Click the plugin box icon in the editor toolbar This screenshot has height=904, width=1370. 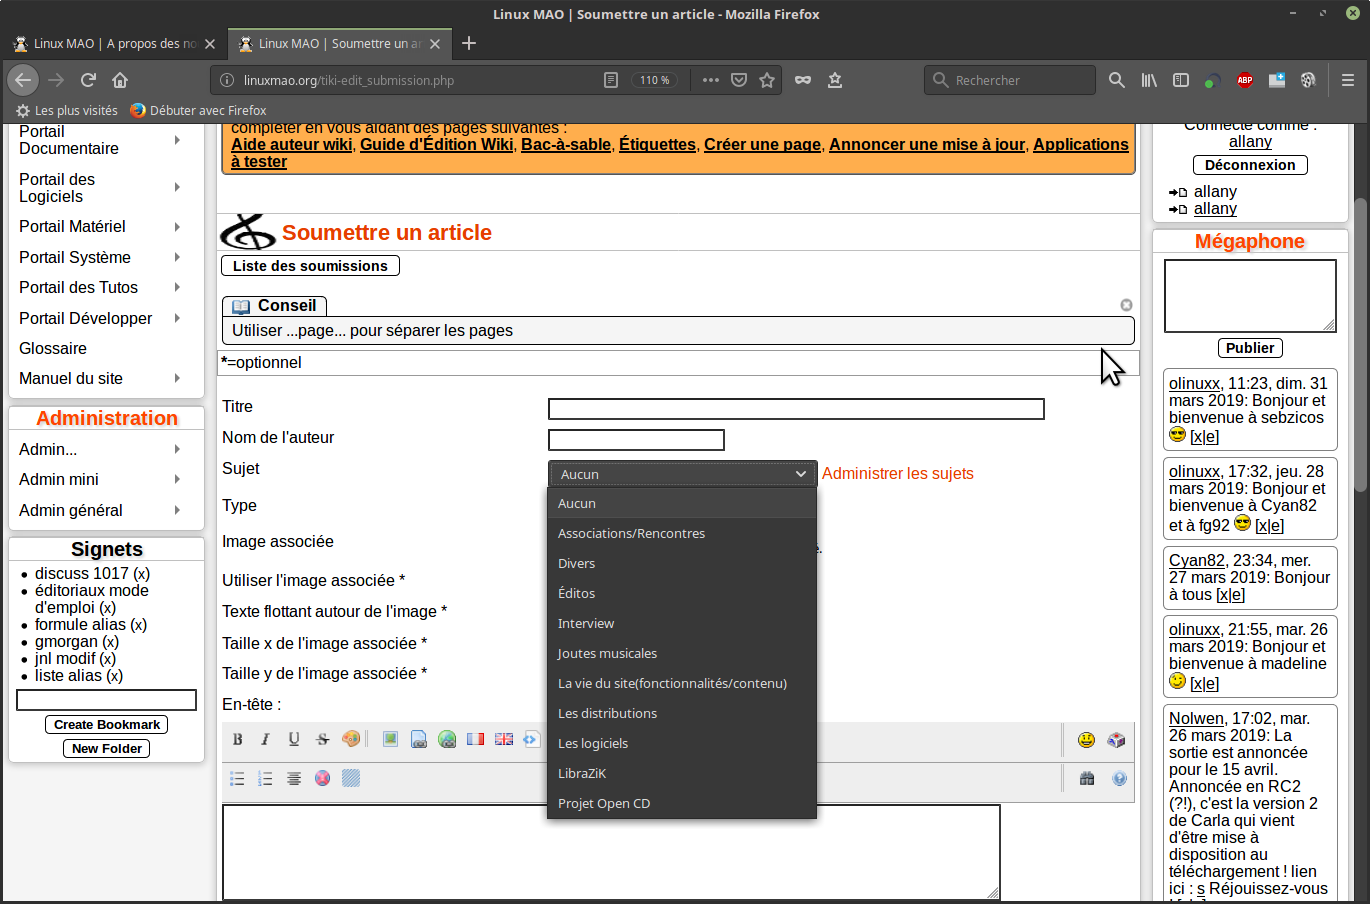point(1116,740)
